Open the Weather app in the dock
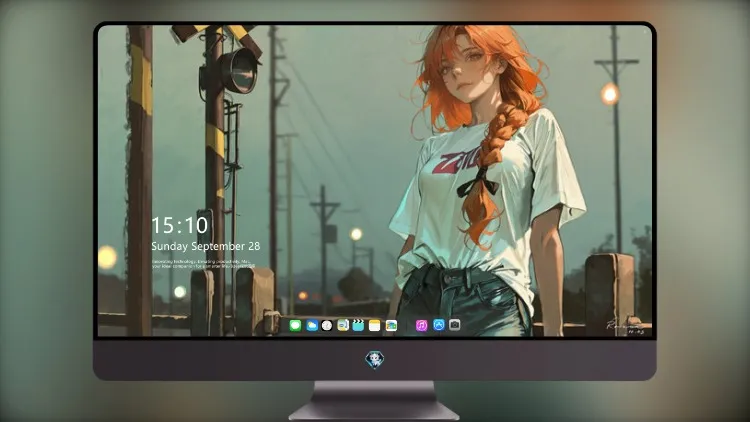This screenshot has height=422, width=750. 311,325
